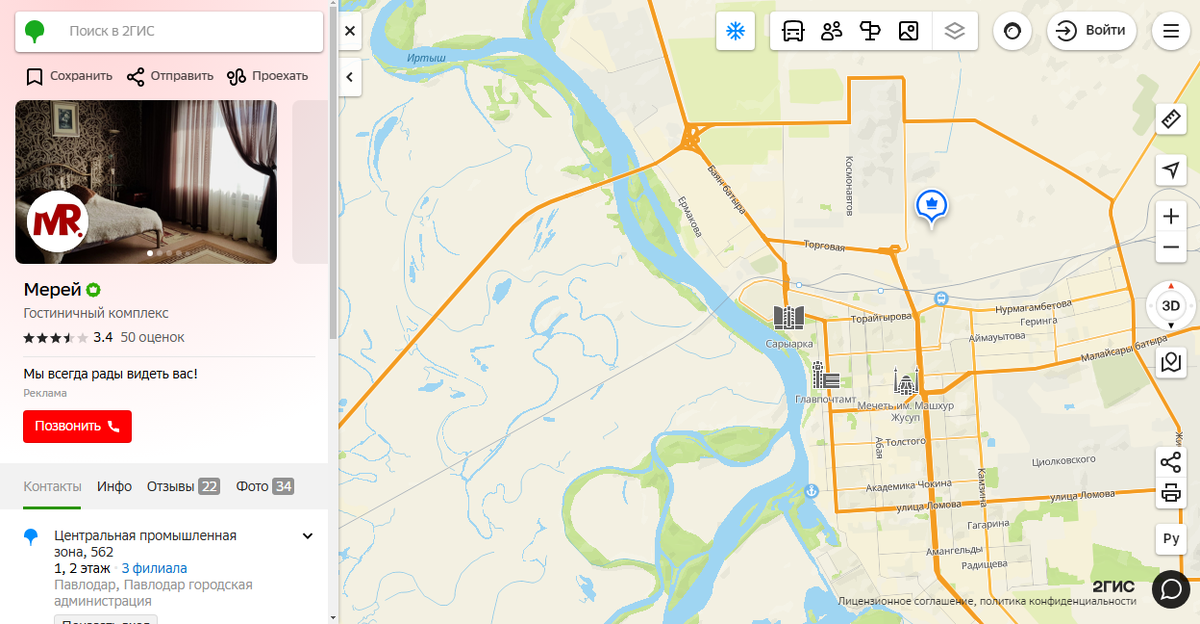This screenshot has height=624, width=1200.
Task: Click the "Мы всегда рады видеть вас!" ad text
Action: (x=111, y=374)
